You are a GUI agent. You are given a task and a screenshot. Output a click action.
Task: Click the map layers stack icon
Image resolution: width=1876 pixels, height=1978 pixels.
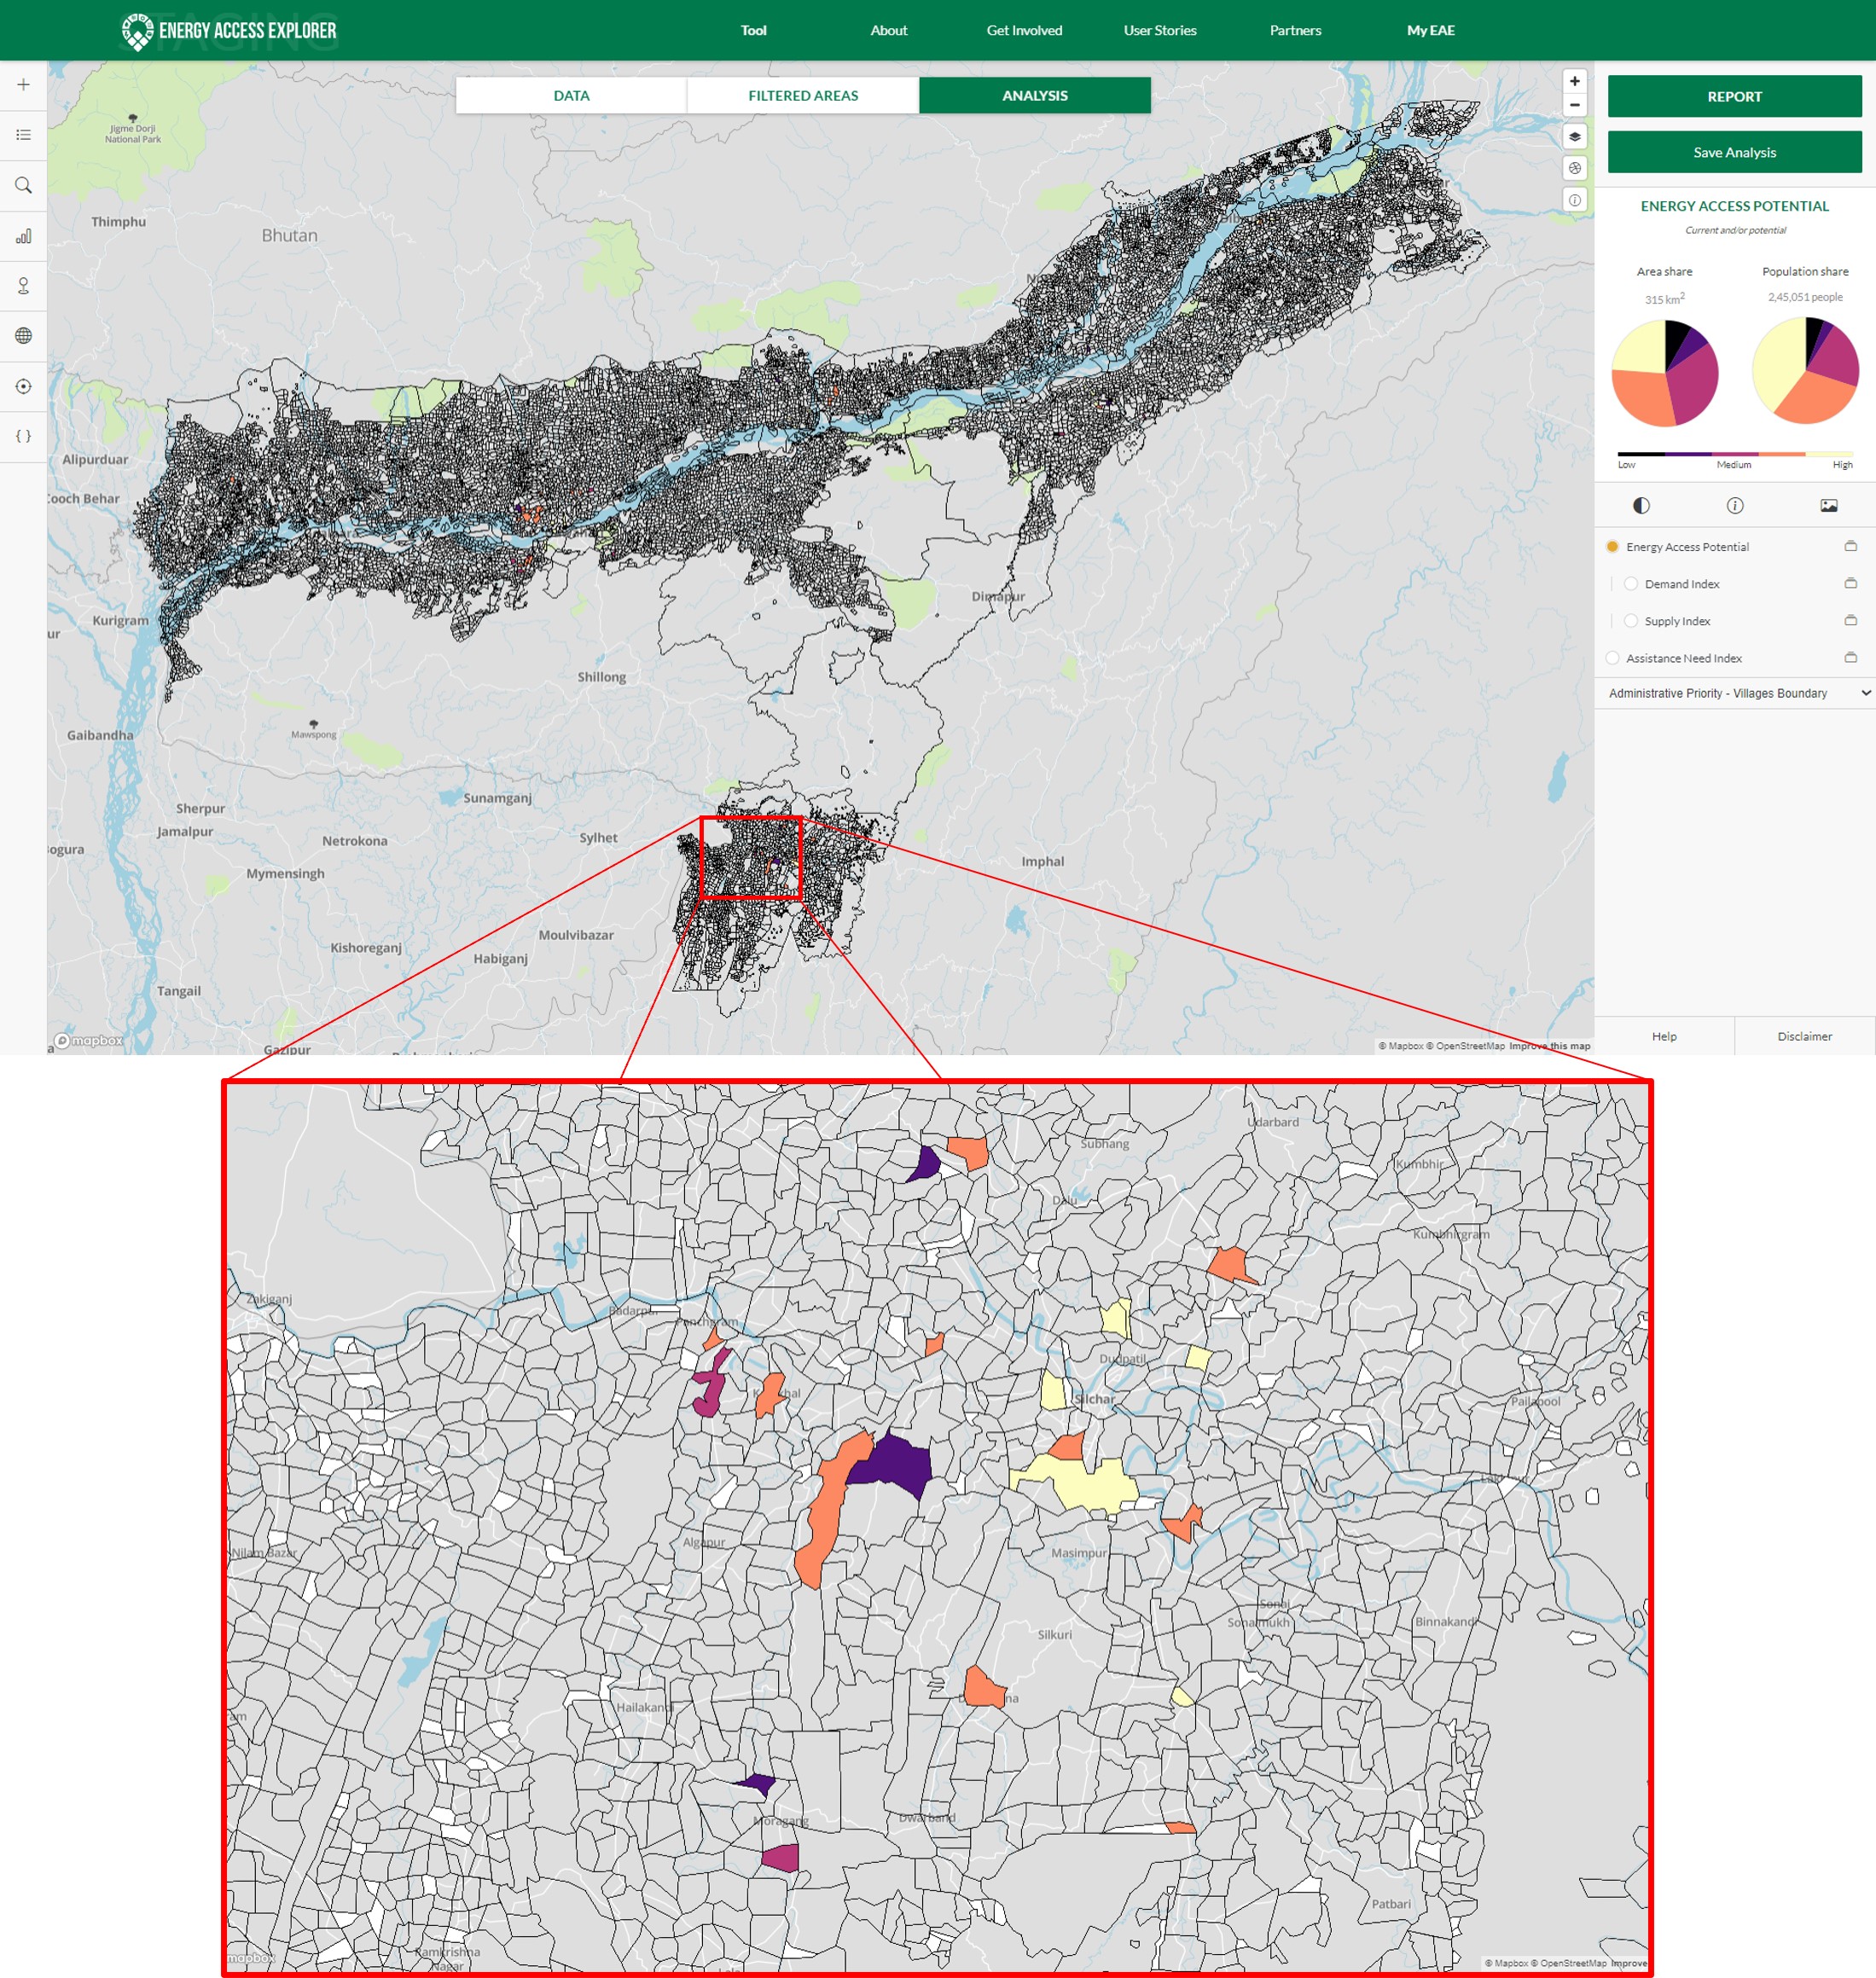click(1574, 137)
